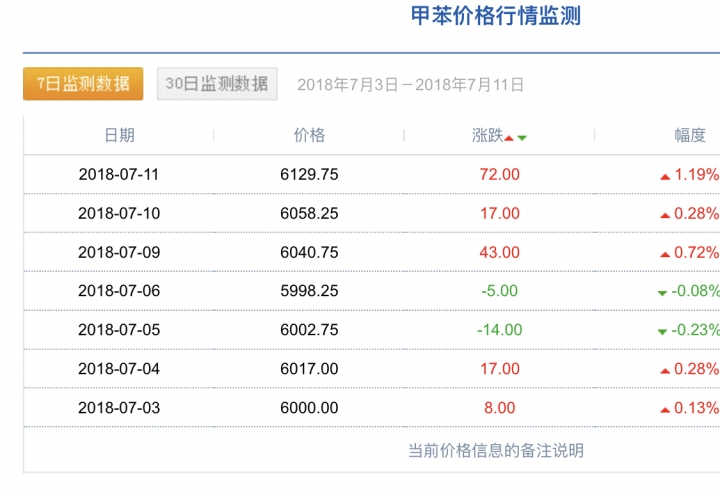Click the 幅度 column header
Image resolution: width=720 pixels, height=490 pixels.
[690, 135]
